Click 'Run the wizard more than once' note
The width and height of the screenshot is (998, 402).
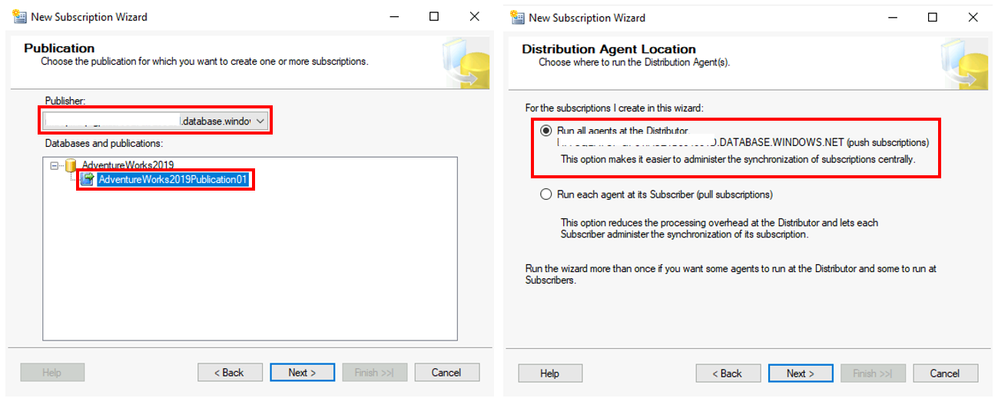point(731,274)
